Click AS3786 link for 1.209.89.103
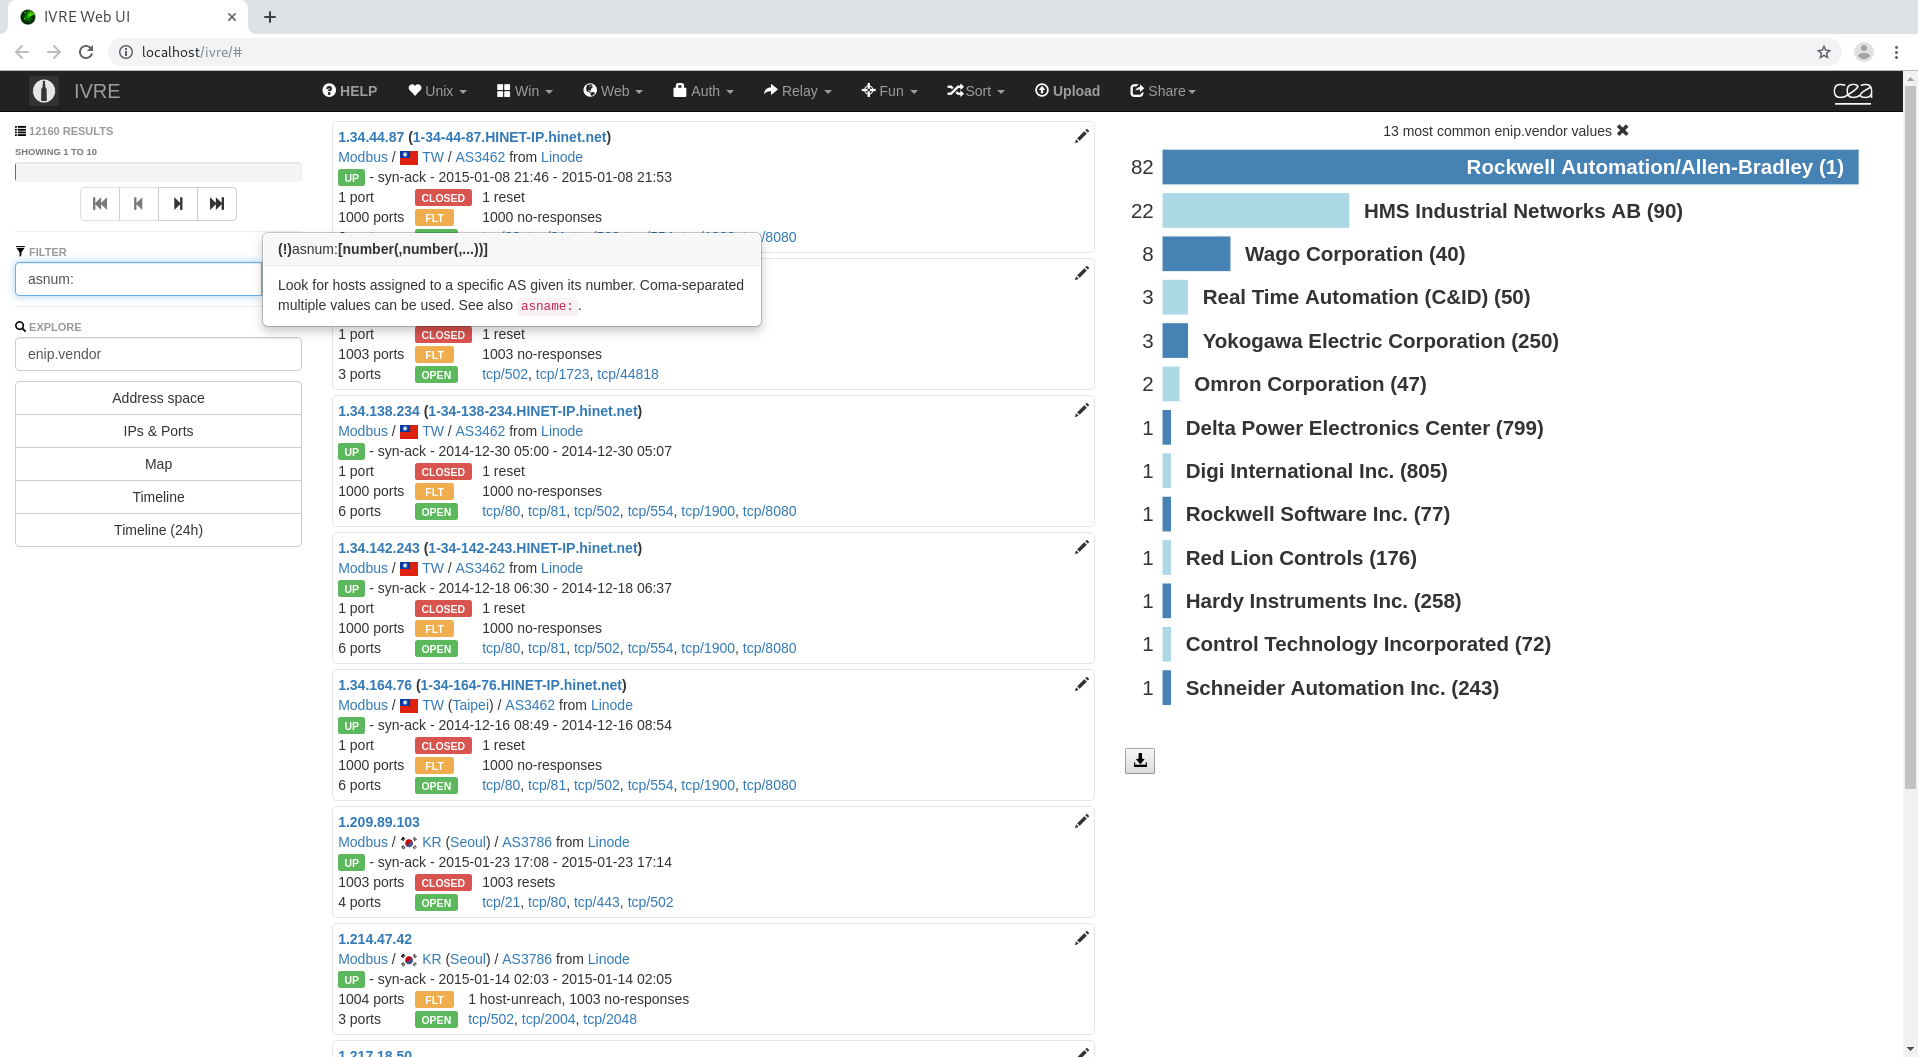The width and height of the screenshot is (1918, 1057). (x=527, y=842)
